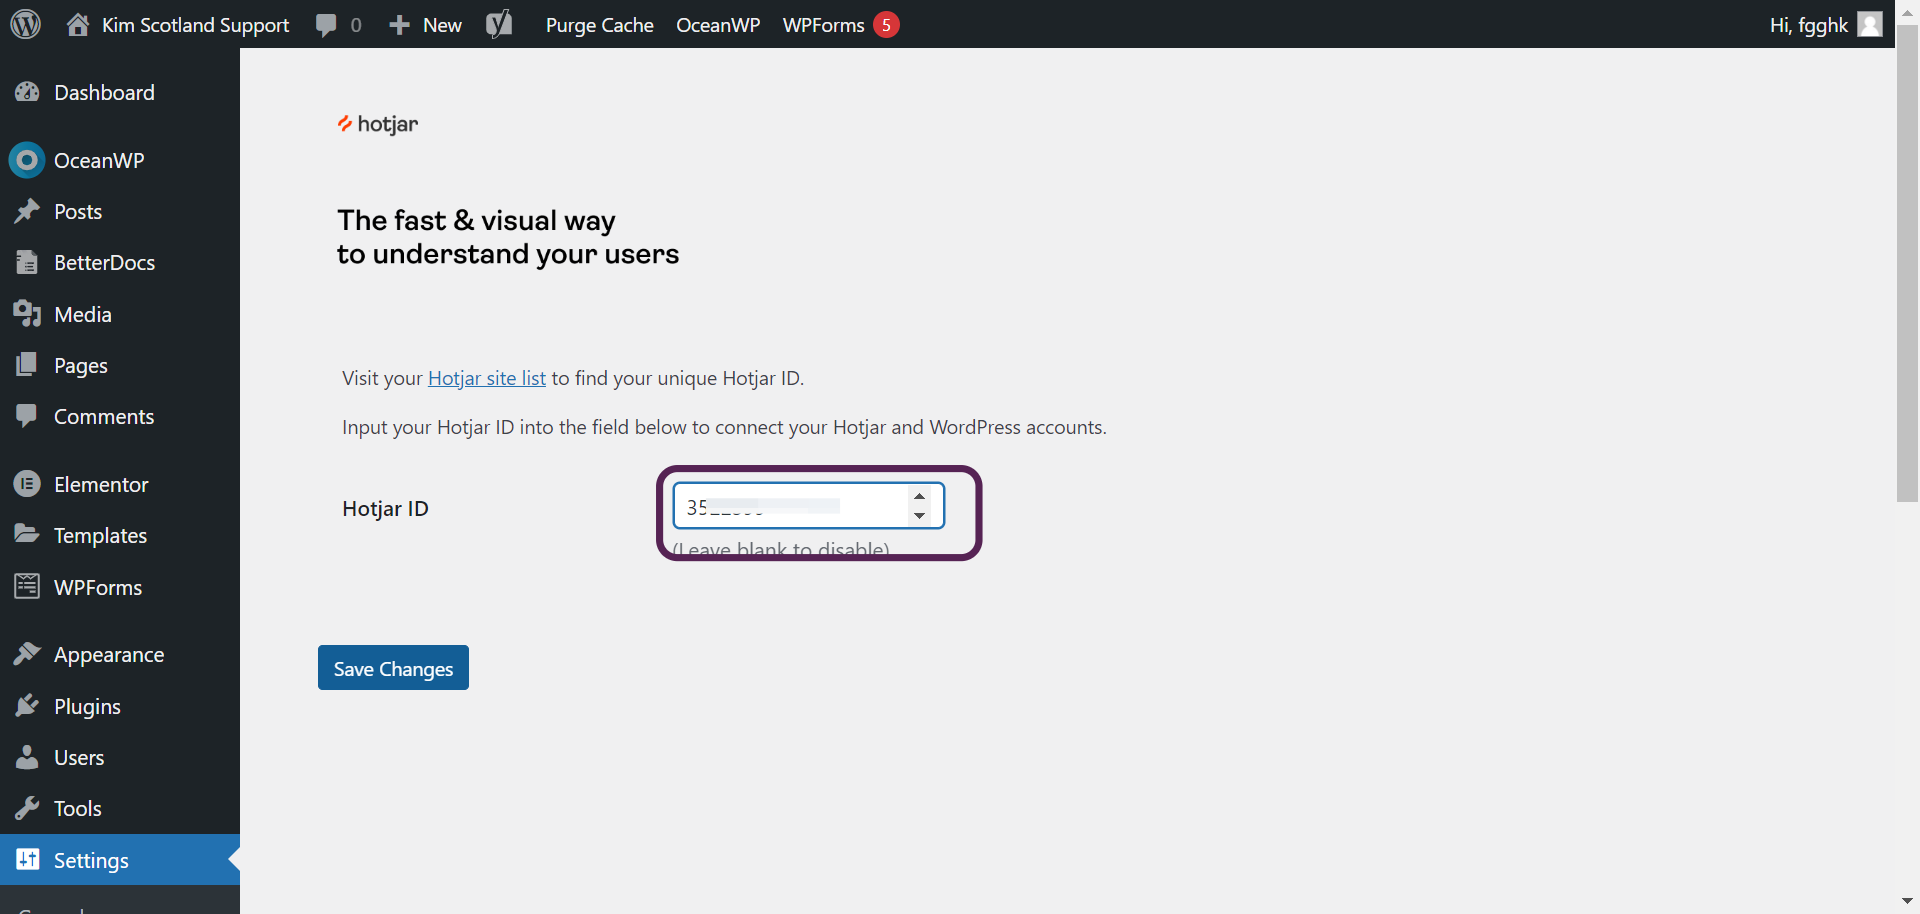Decrease Hotjar ID with the down stepper arrow
The image size is (1920, 914).
(919, 516)
